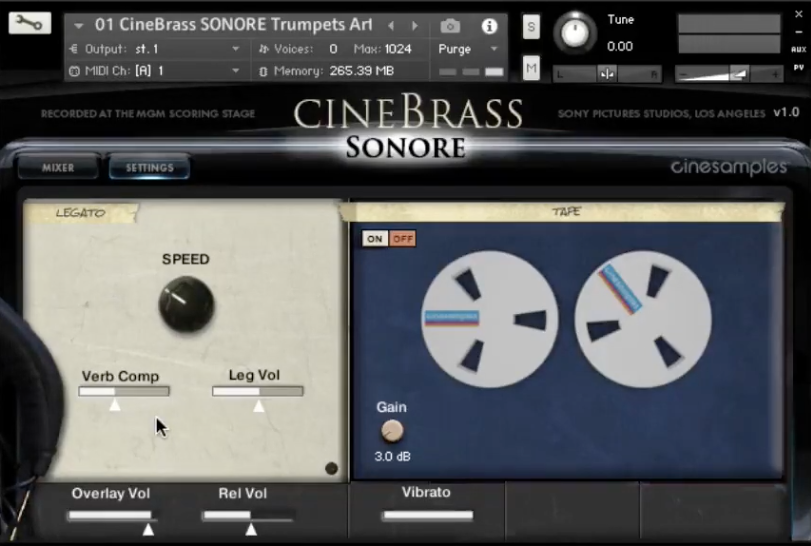Minimize the instrument header view

click(799, 32)
